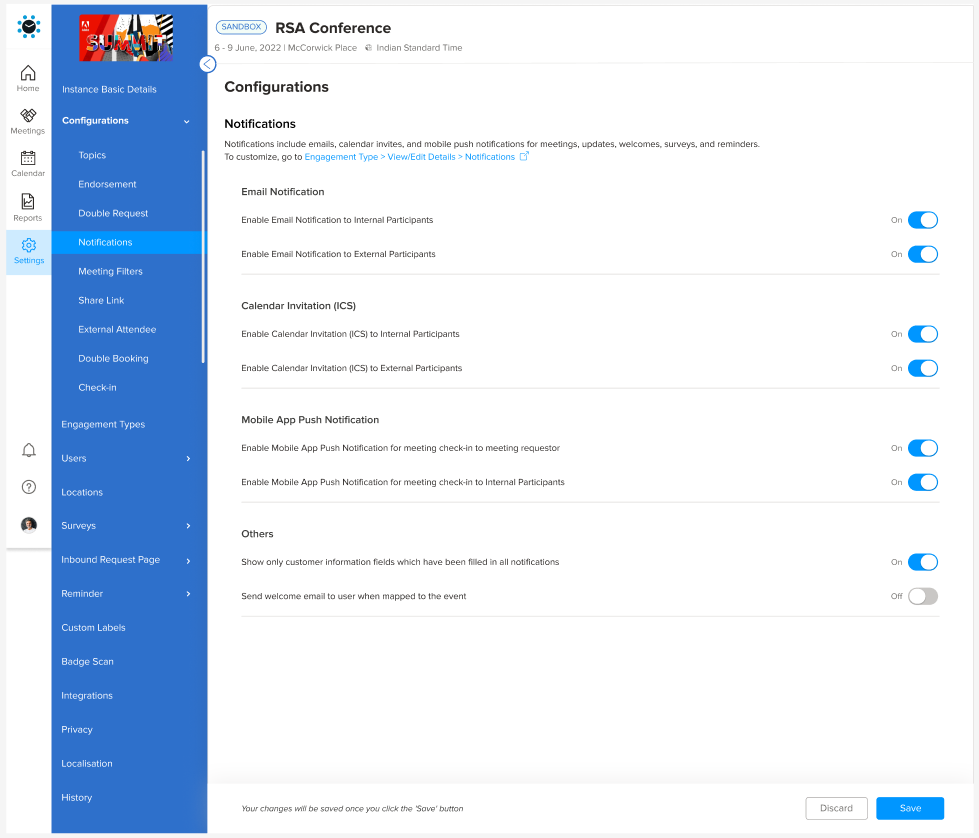Toggle Push Notification check-in to Internal Participants
979x838 pixels.
tap(923, 482)
